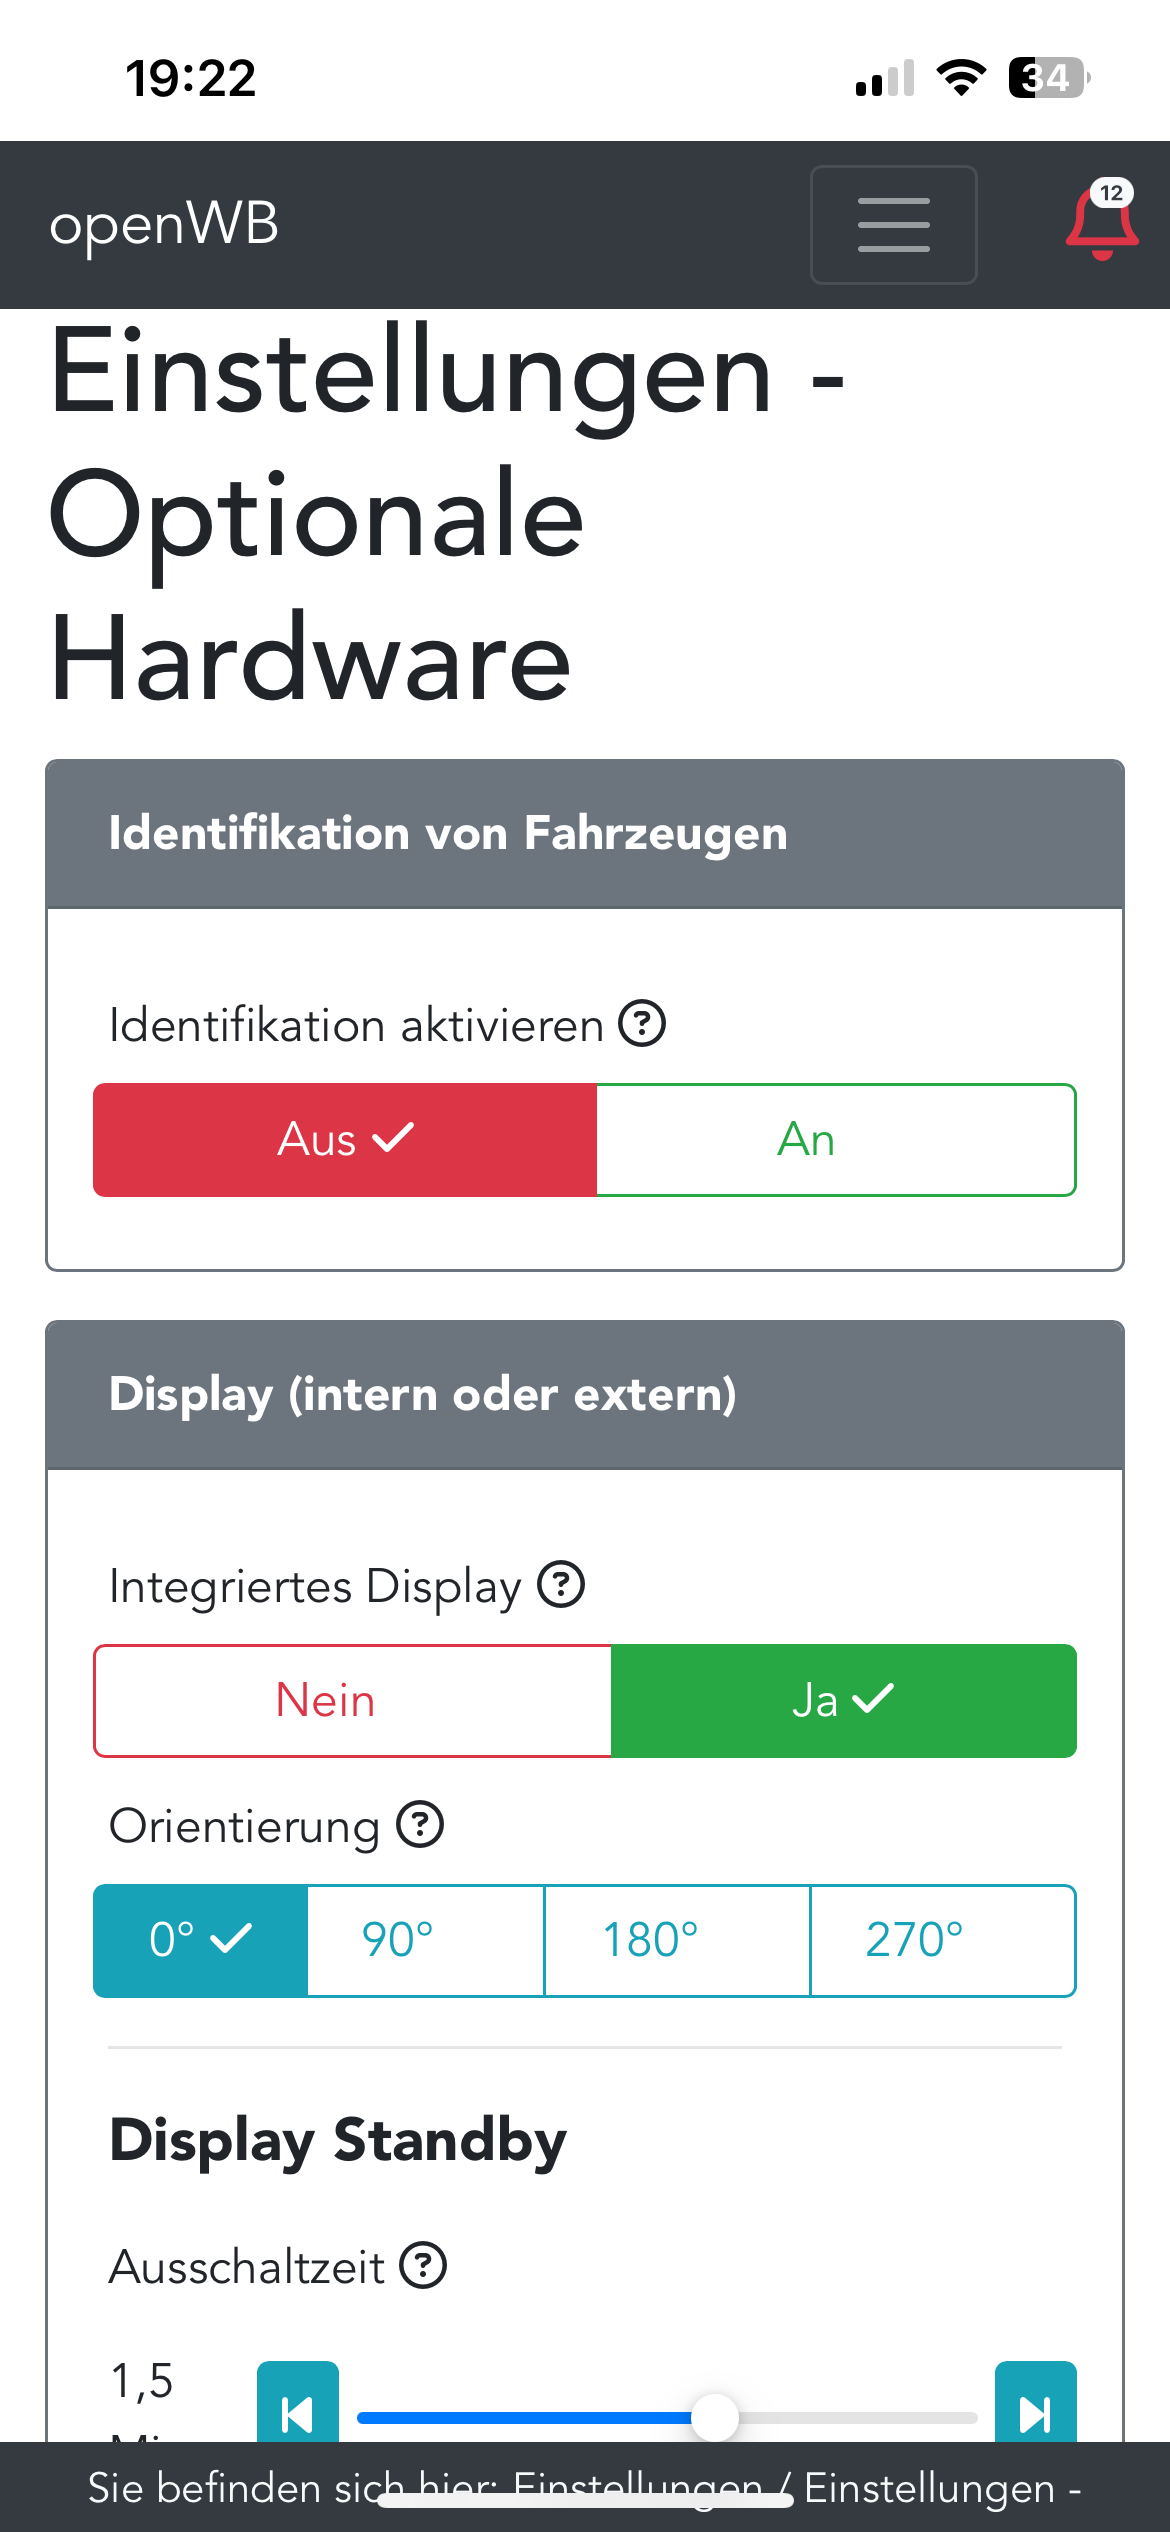This screenshot has height=2532, width=1170.
Task: Open the hamburger navigation menu
Action: click(x=893, y=225)
